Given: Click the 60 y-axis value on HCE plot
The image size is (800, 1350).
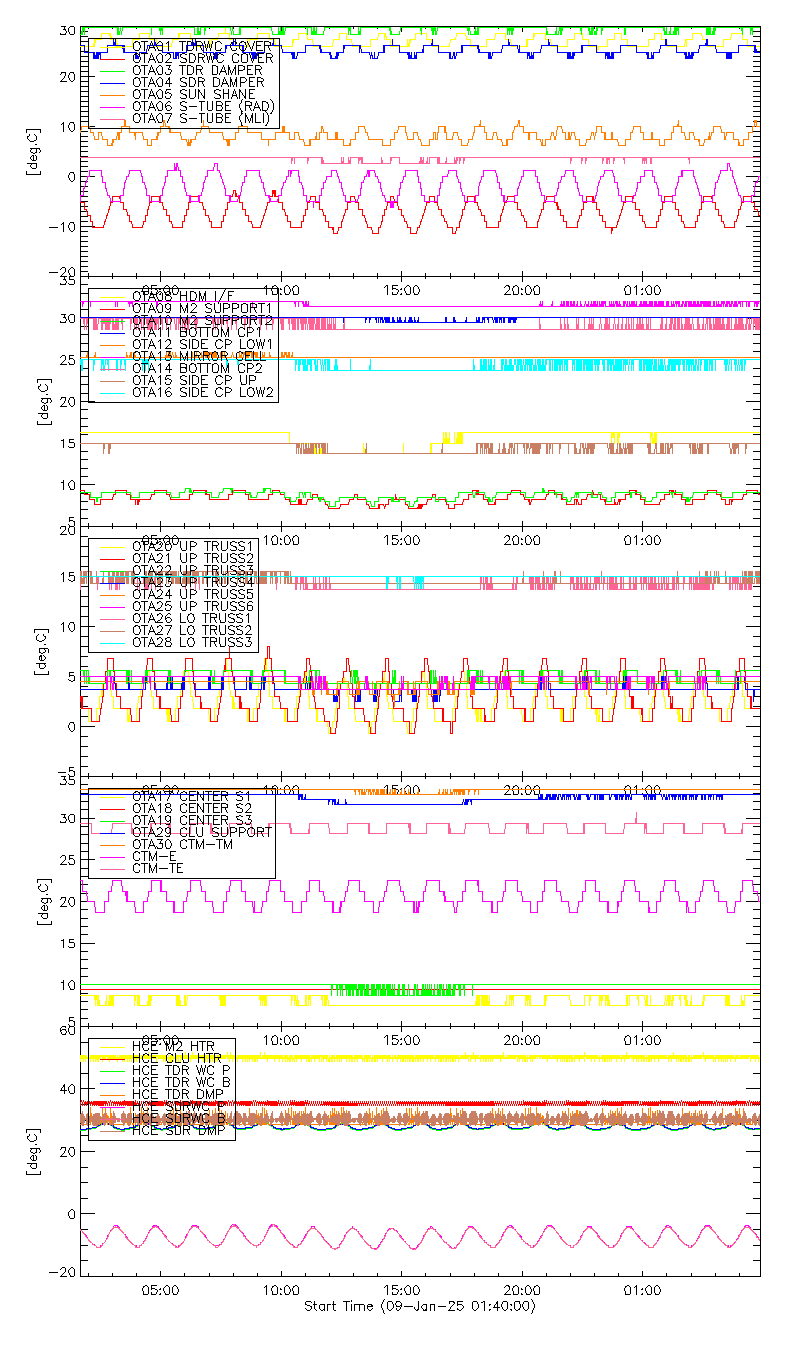Looking at the screenshot, I should (69, 1029).
